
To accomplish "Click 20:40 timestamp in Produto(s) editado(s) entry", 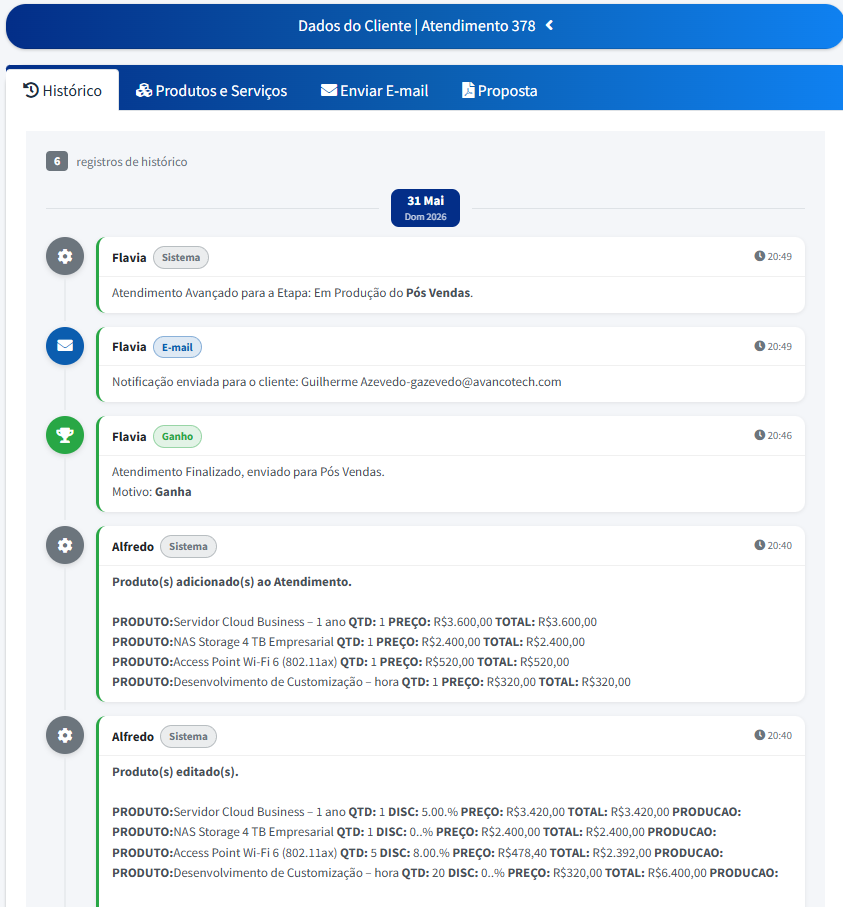I will pyautogui.click(x=779, y=736).
